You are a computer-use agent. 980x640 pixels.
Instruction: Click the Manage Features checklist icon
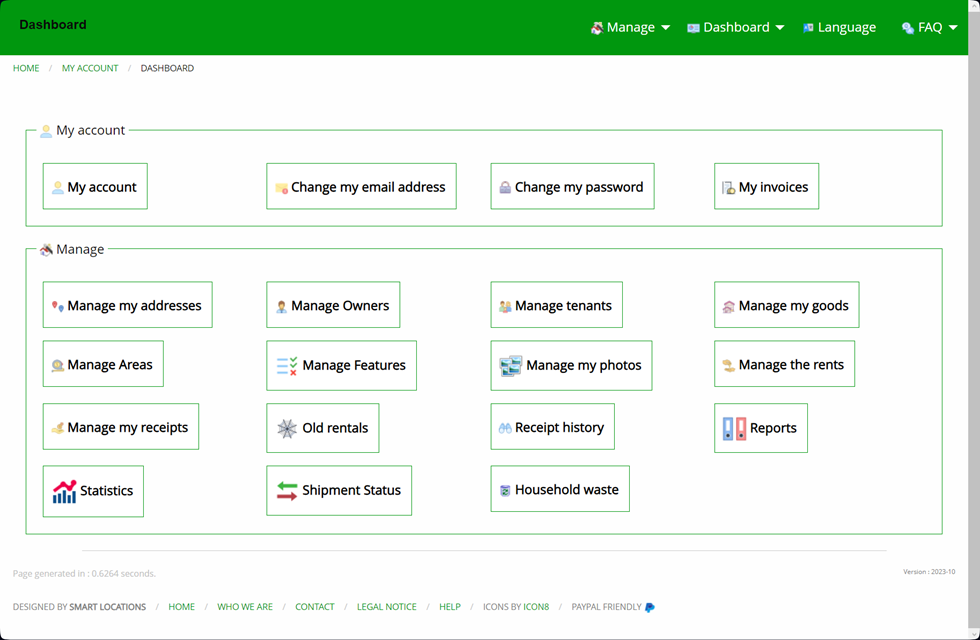tap(287, 366)
